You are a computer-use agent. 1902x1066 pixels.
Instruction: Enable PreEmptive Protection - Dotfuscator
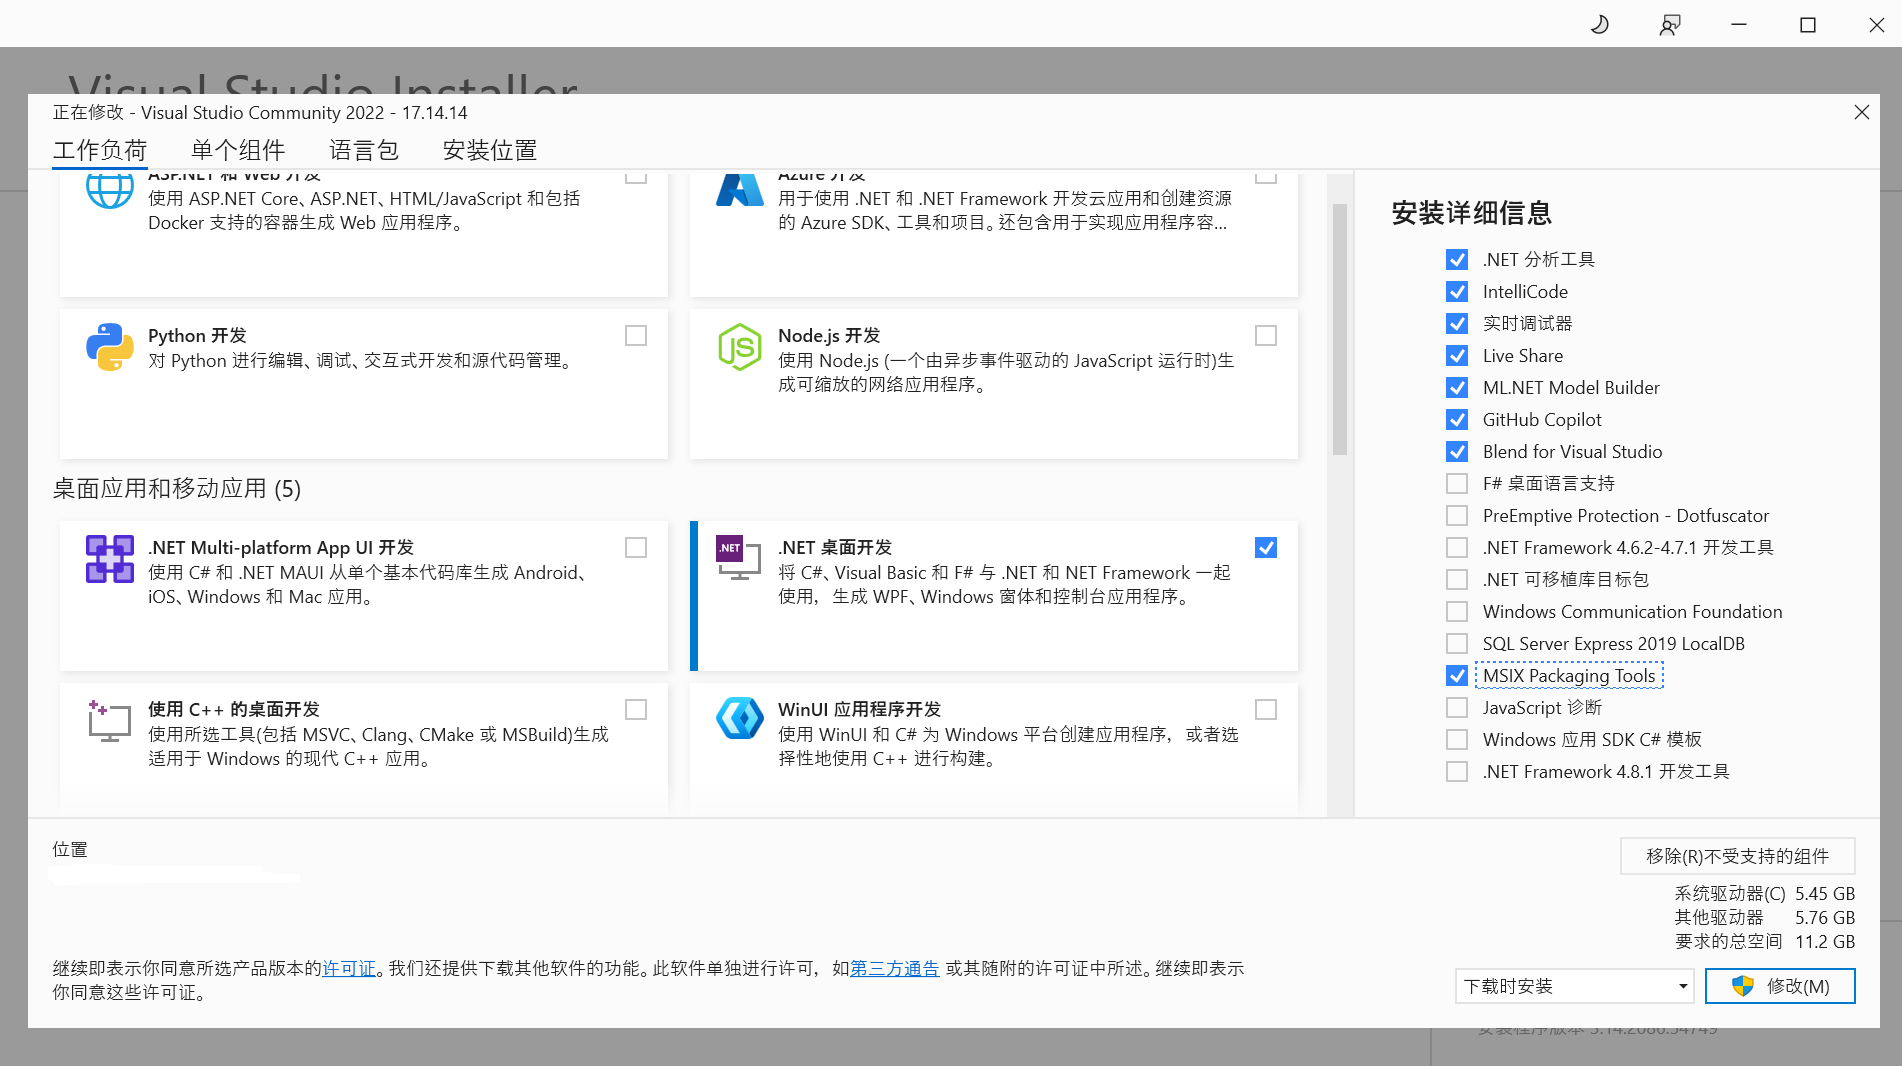(x=1457, y=516)
